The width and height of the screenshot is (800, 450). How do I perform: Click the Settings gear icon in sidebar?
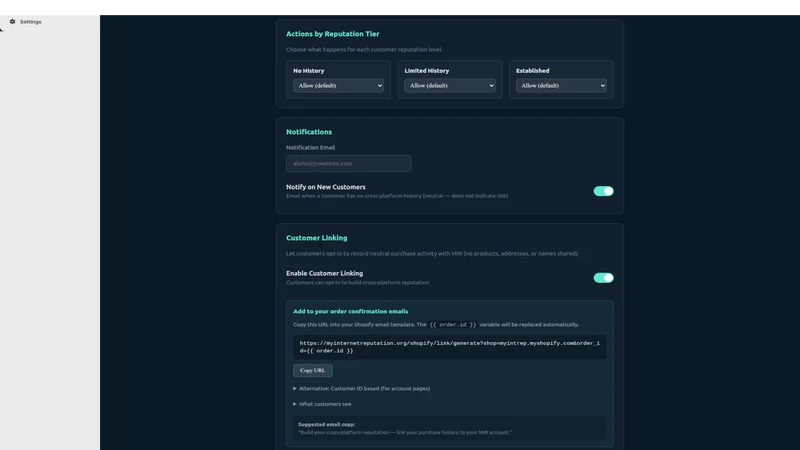point(12,22)
